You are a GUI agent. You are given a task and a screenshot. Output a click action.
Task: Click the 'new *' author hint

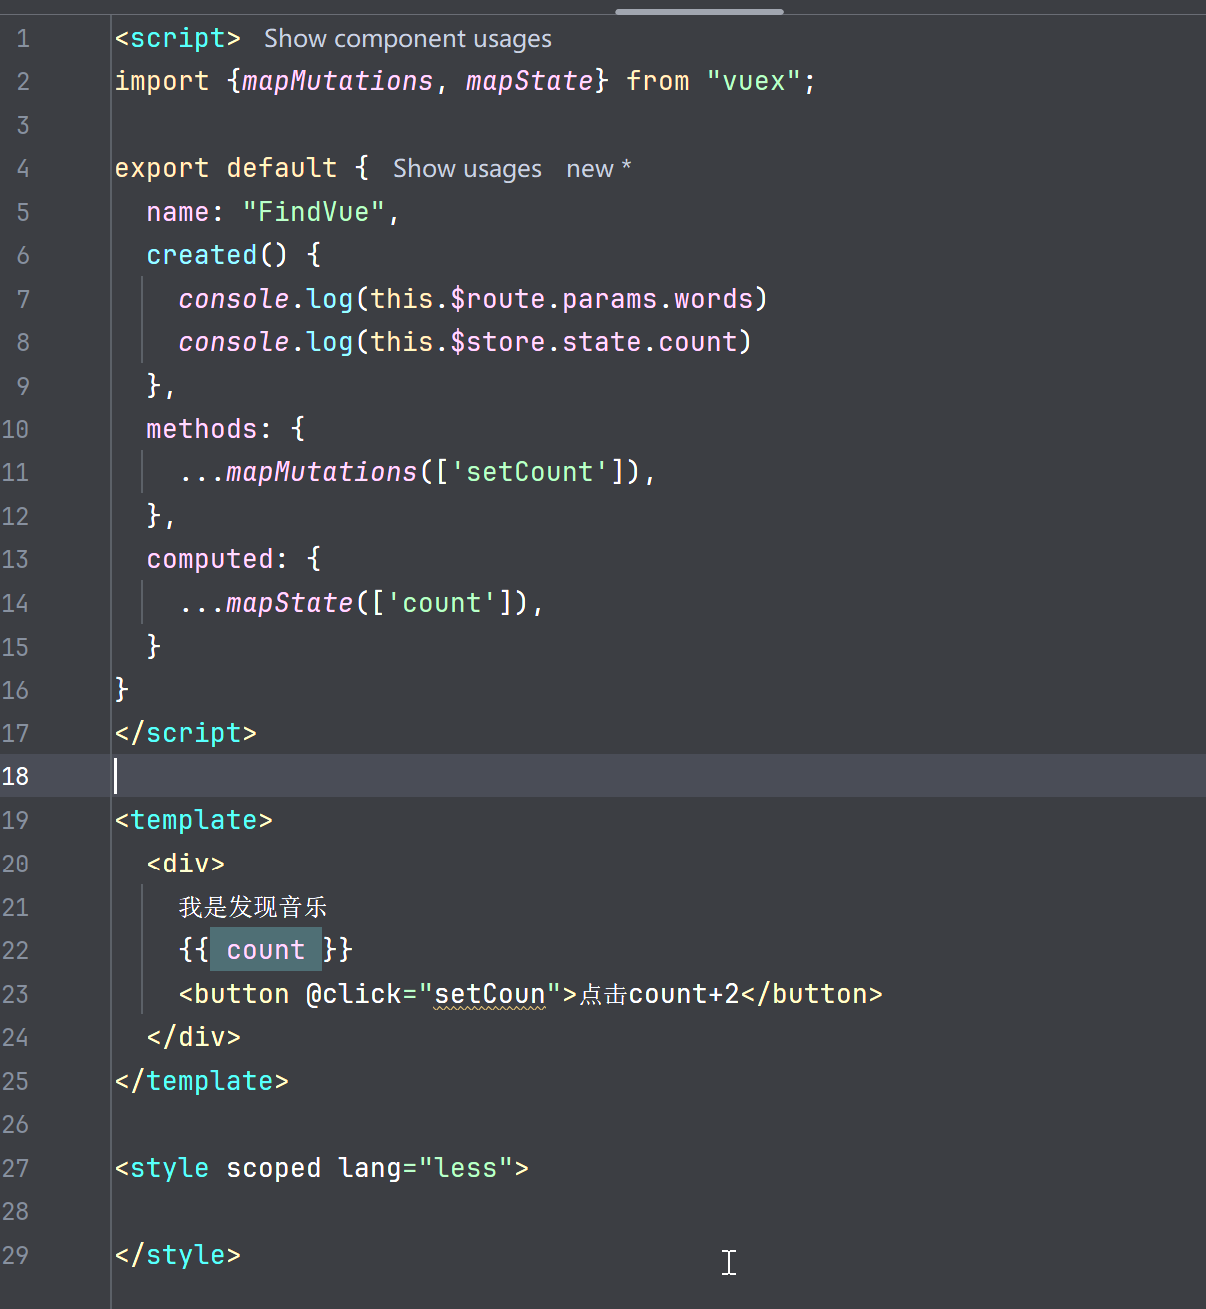[x=598, y=169]
